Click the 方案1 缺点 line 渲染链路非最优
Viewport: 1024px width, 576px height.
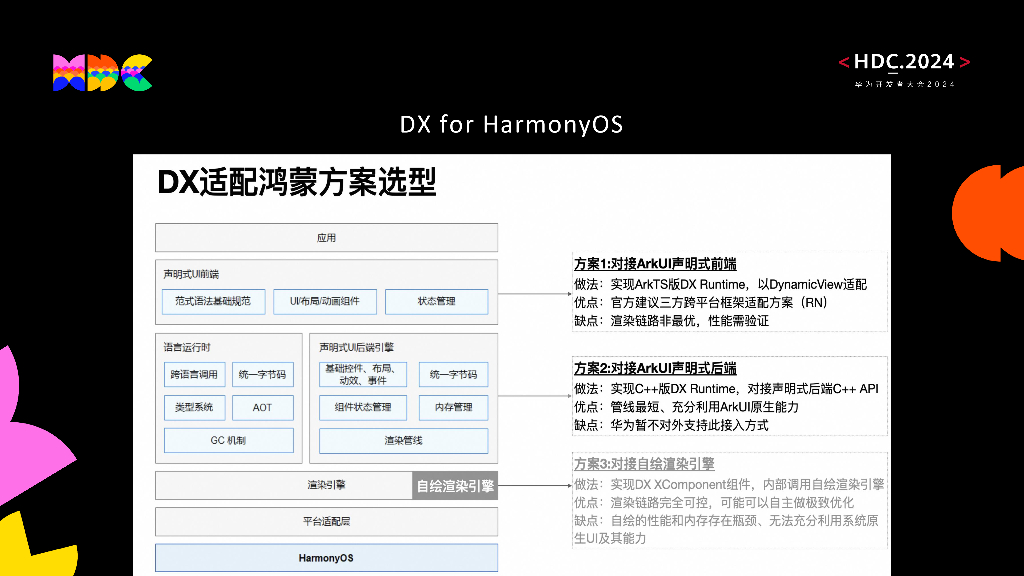click(x=671, y=321)
